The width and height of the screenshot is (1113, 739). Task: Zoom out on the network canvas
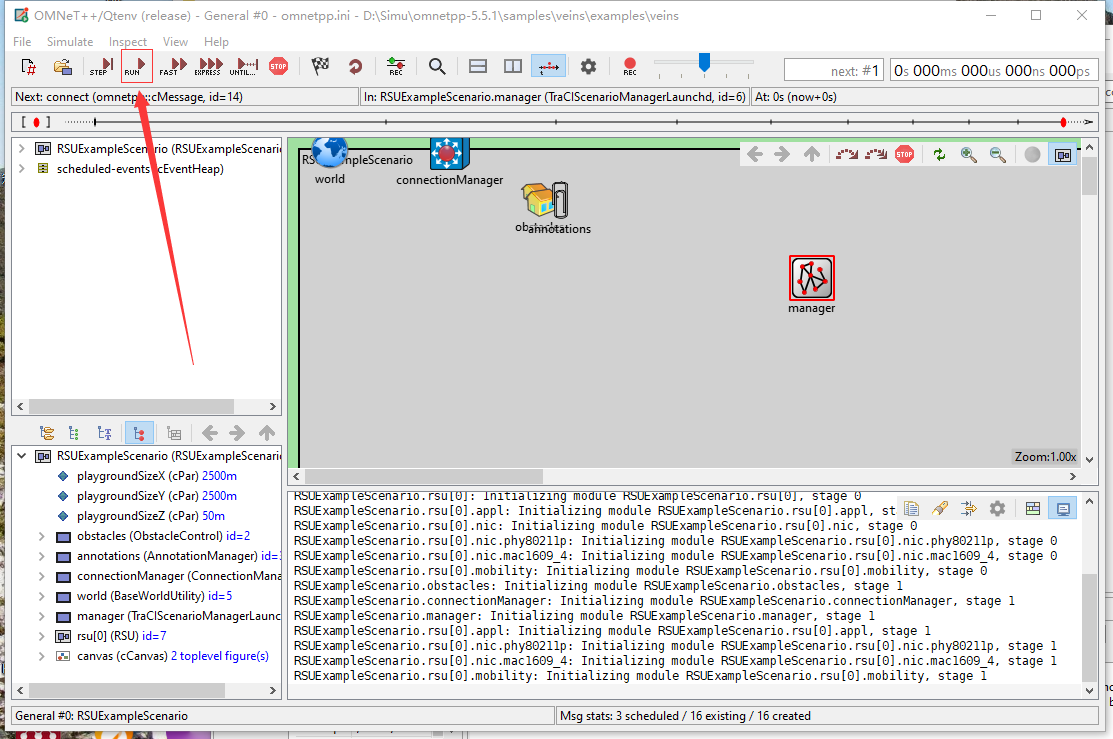[x=997, y=154]
